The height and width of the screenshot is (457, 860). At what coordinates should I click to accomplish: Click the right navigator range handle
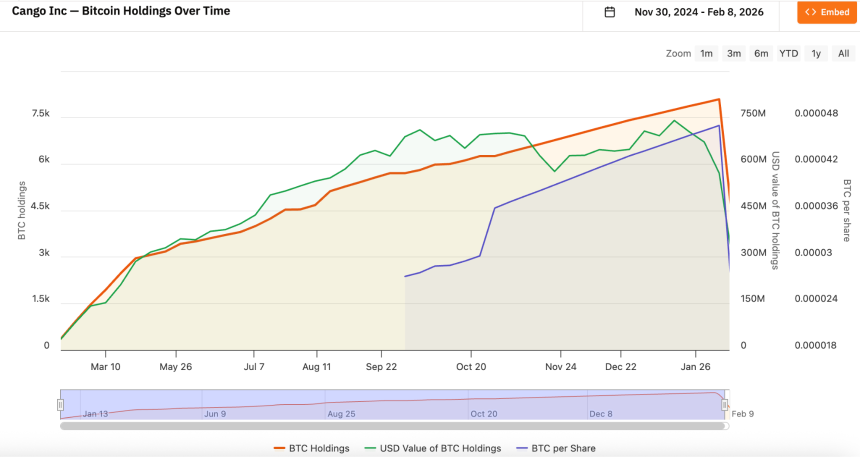click(x=727, y=404)
